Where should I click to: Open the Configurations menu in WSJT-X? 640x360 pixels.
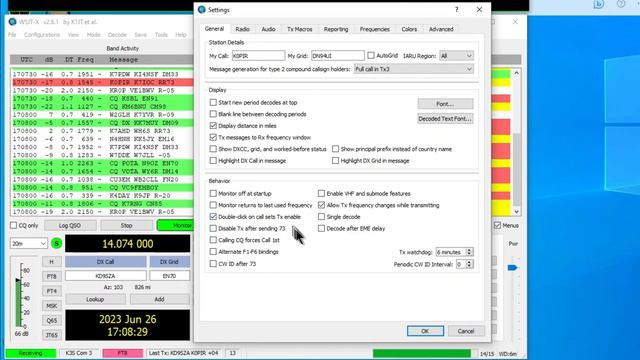point(42,35)
